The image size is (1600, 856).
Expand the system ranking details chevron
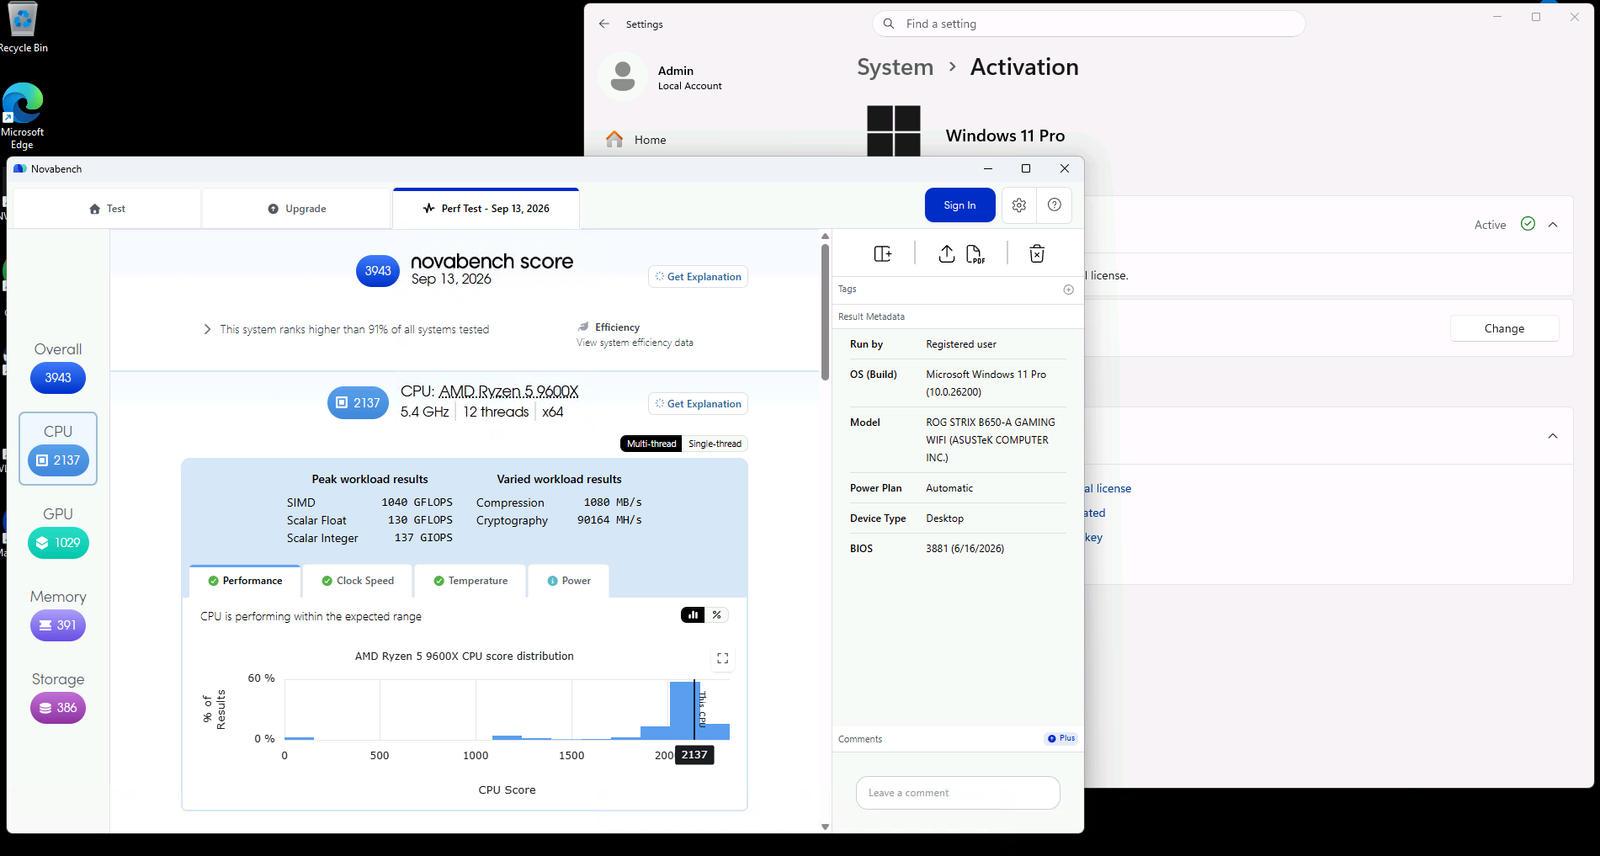coord(207,329)
